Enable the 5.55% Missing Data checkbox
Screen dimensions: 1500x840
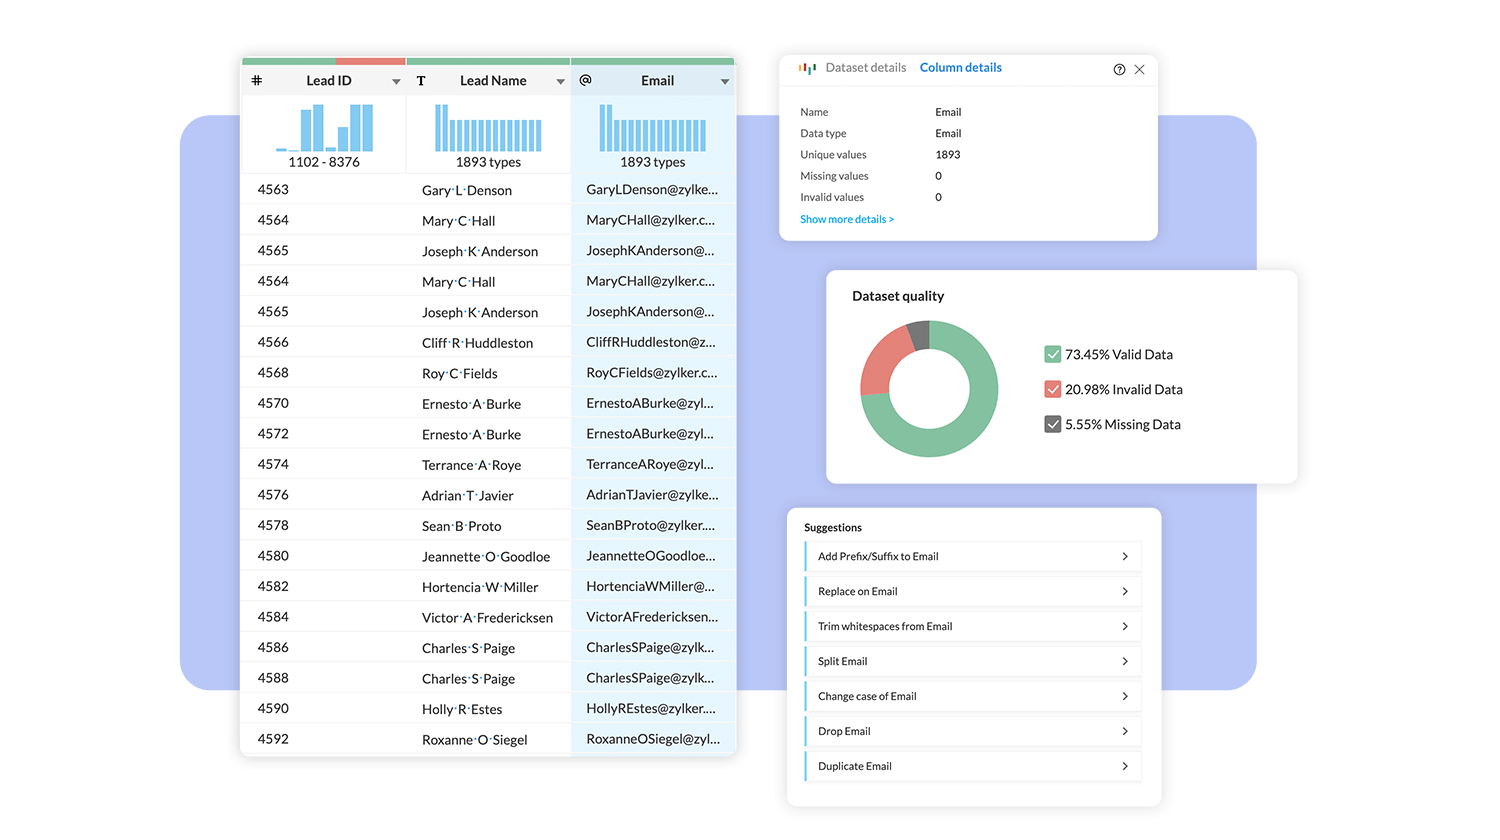[x=1052, y=424]
